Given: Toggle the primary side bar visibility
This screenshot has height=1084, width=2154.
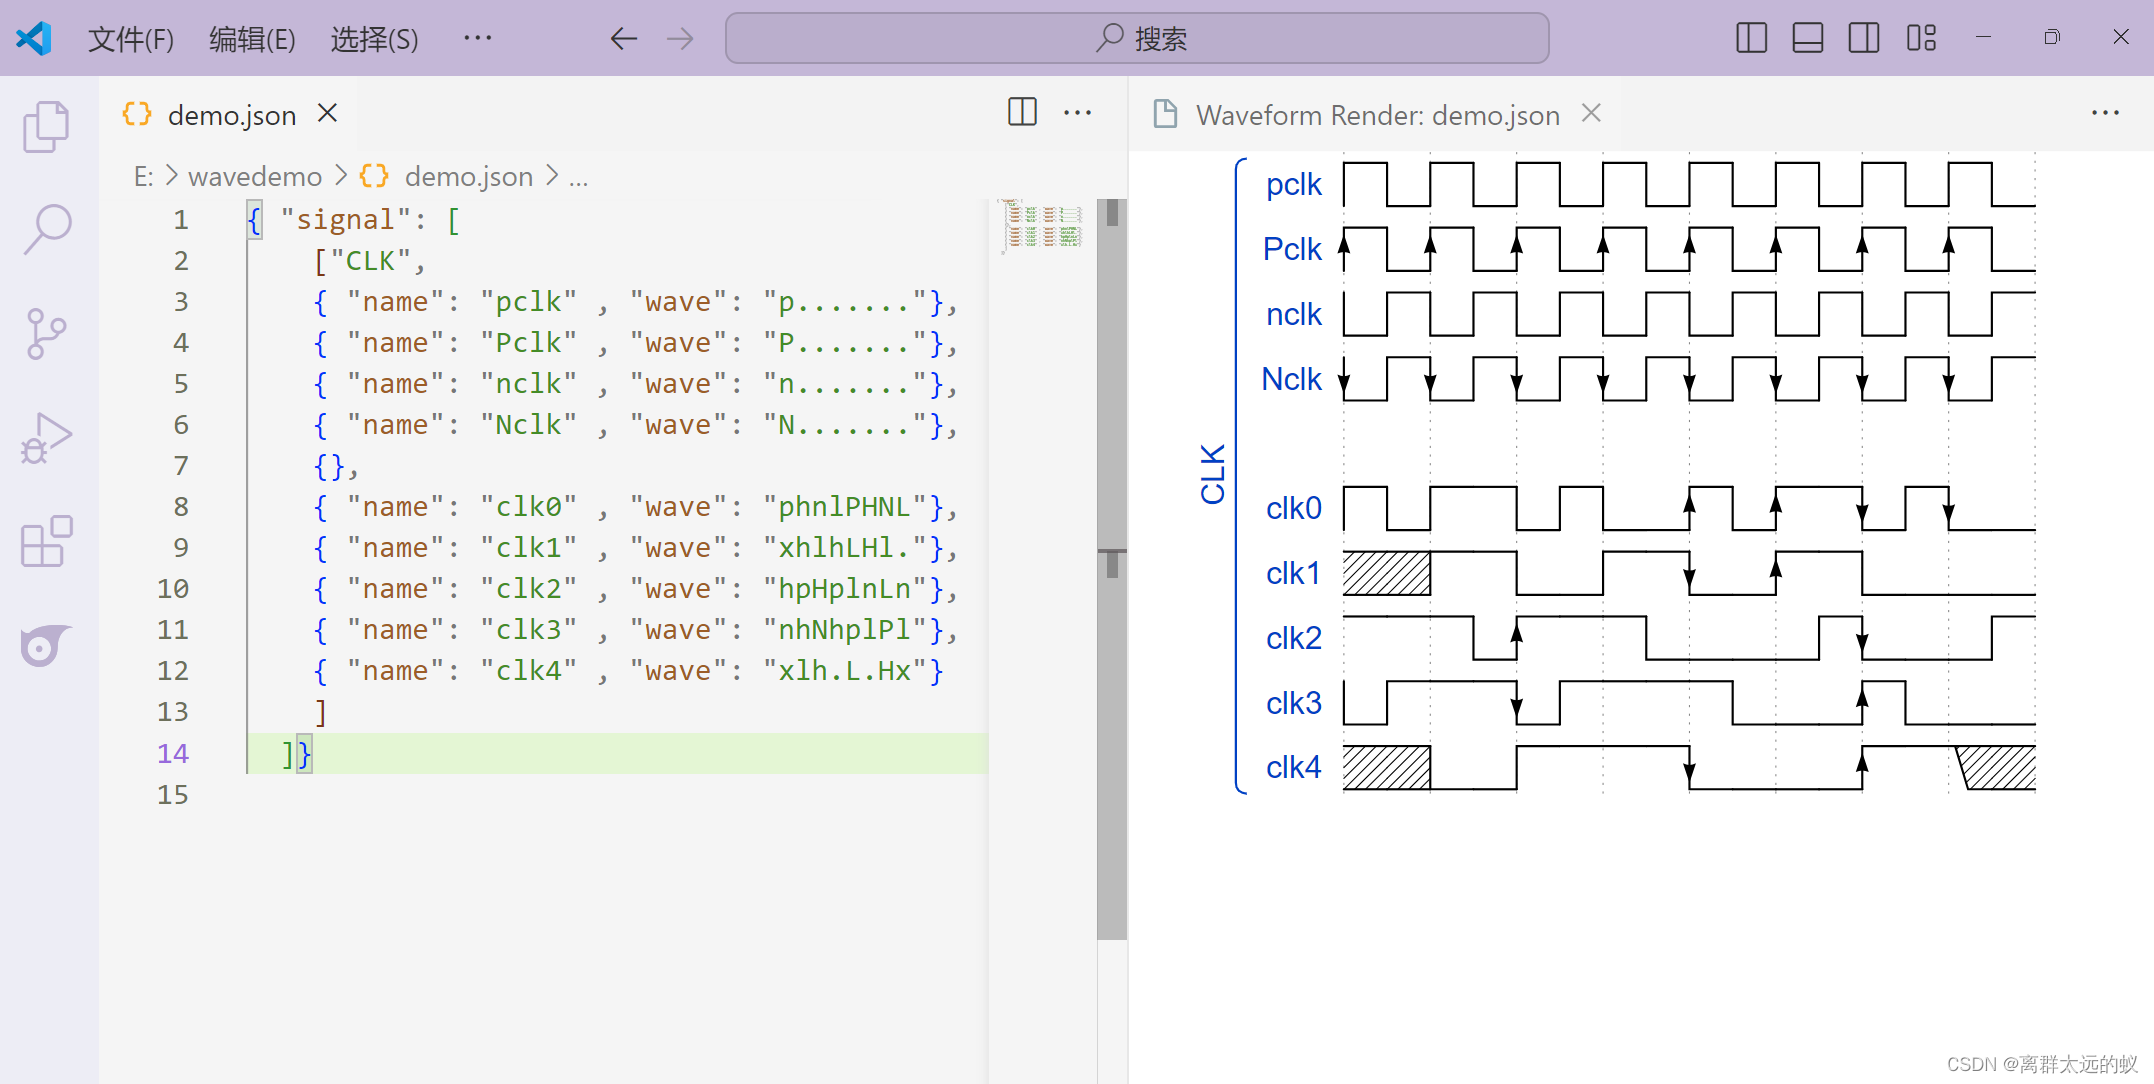Looking at the screenshot, I should click(1751, 39).
